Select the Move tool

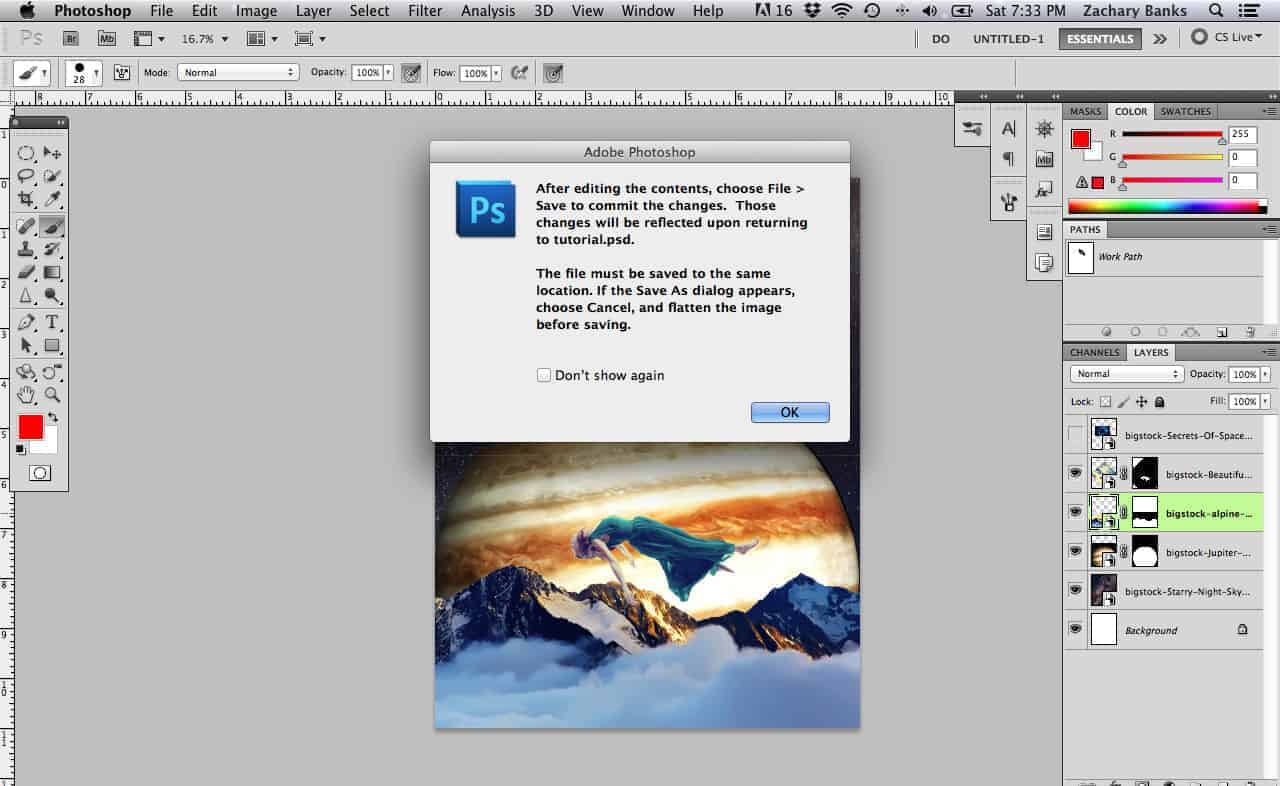tap(53, 153)
